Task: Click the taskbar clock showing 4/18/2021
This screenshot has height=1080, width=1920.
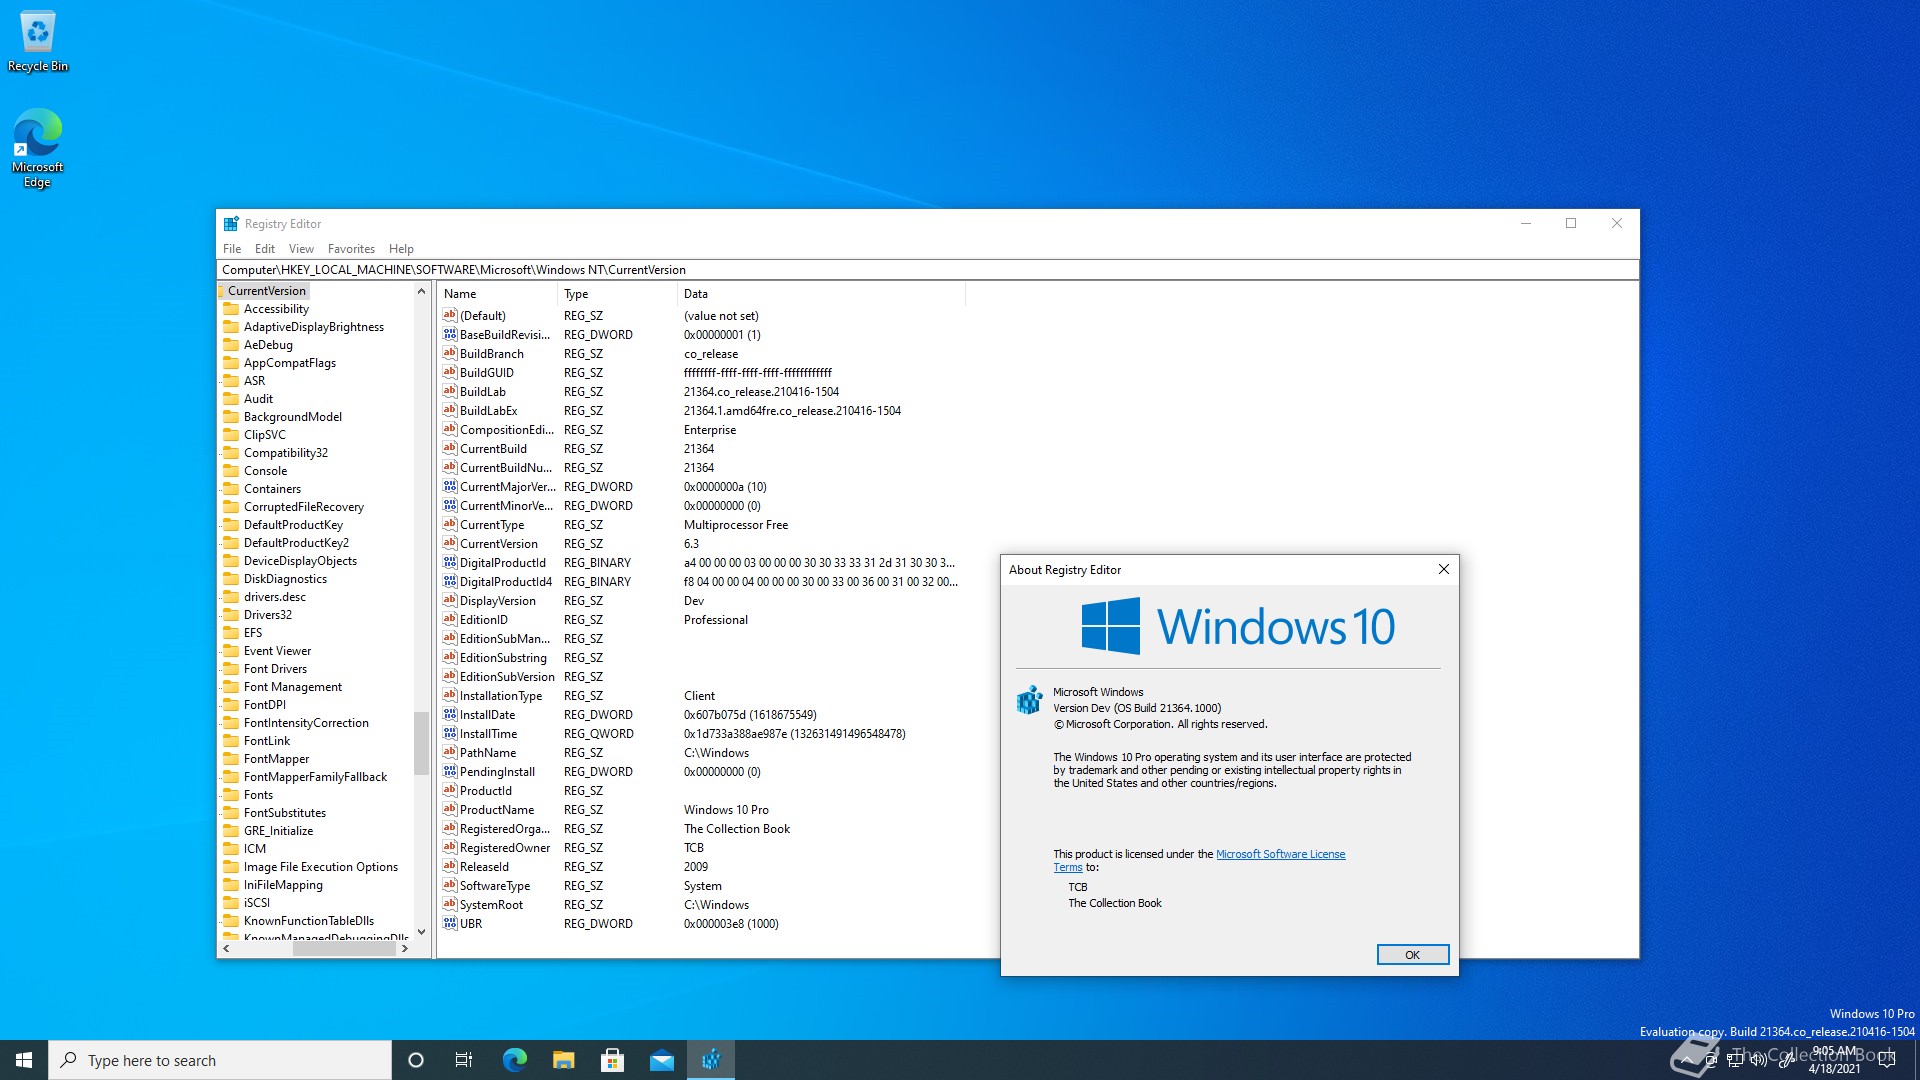Action: pyautogui.click(x=1835, y=1060)
